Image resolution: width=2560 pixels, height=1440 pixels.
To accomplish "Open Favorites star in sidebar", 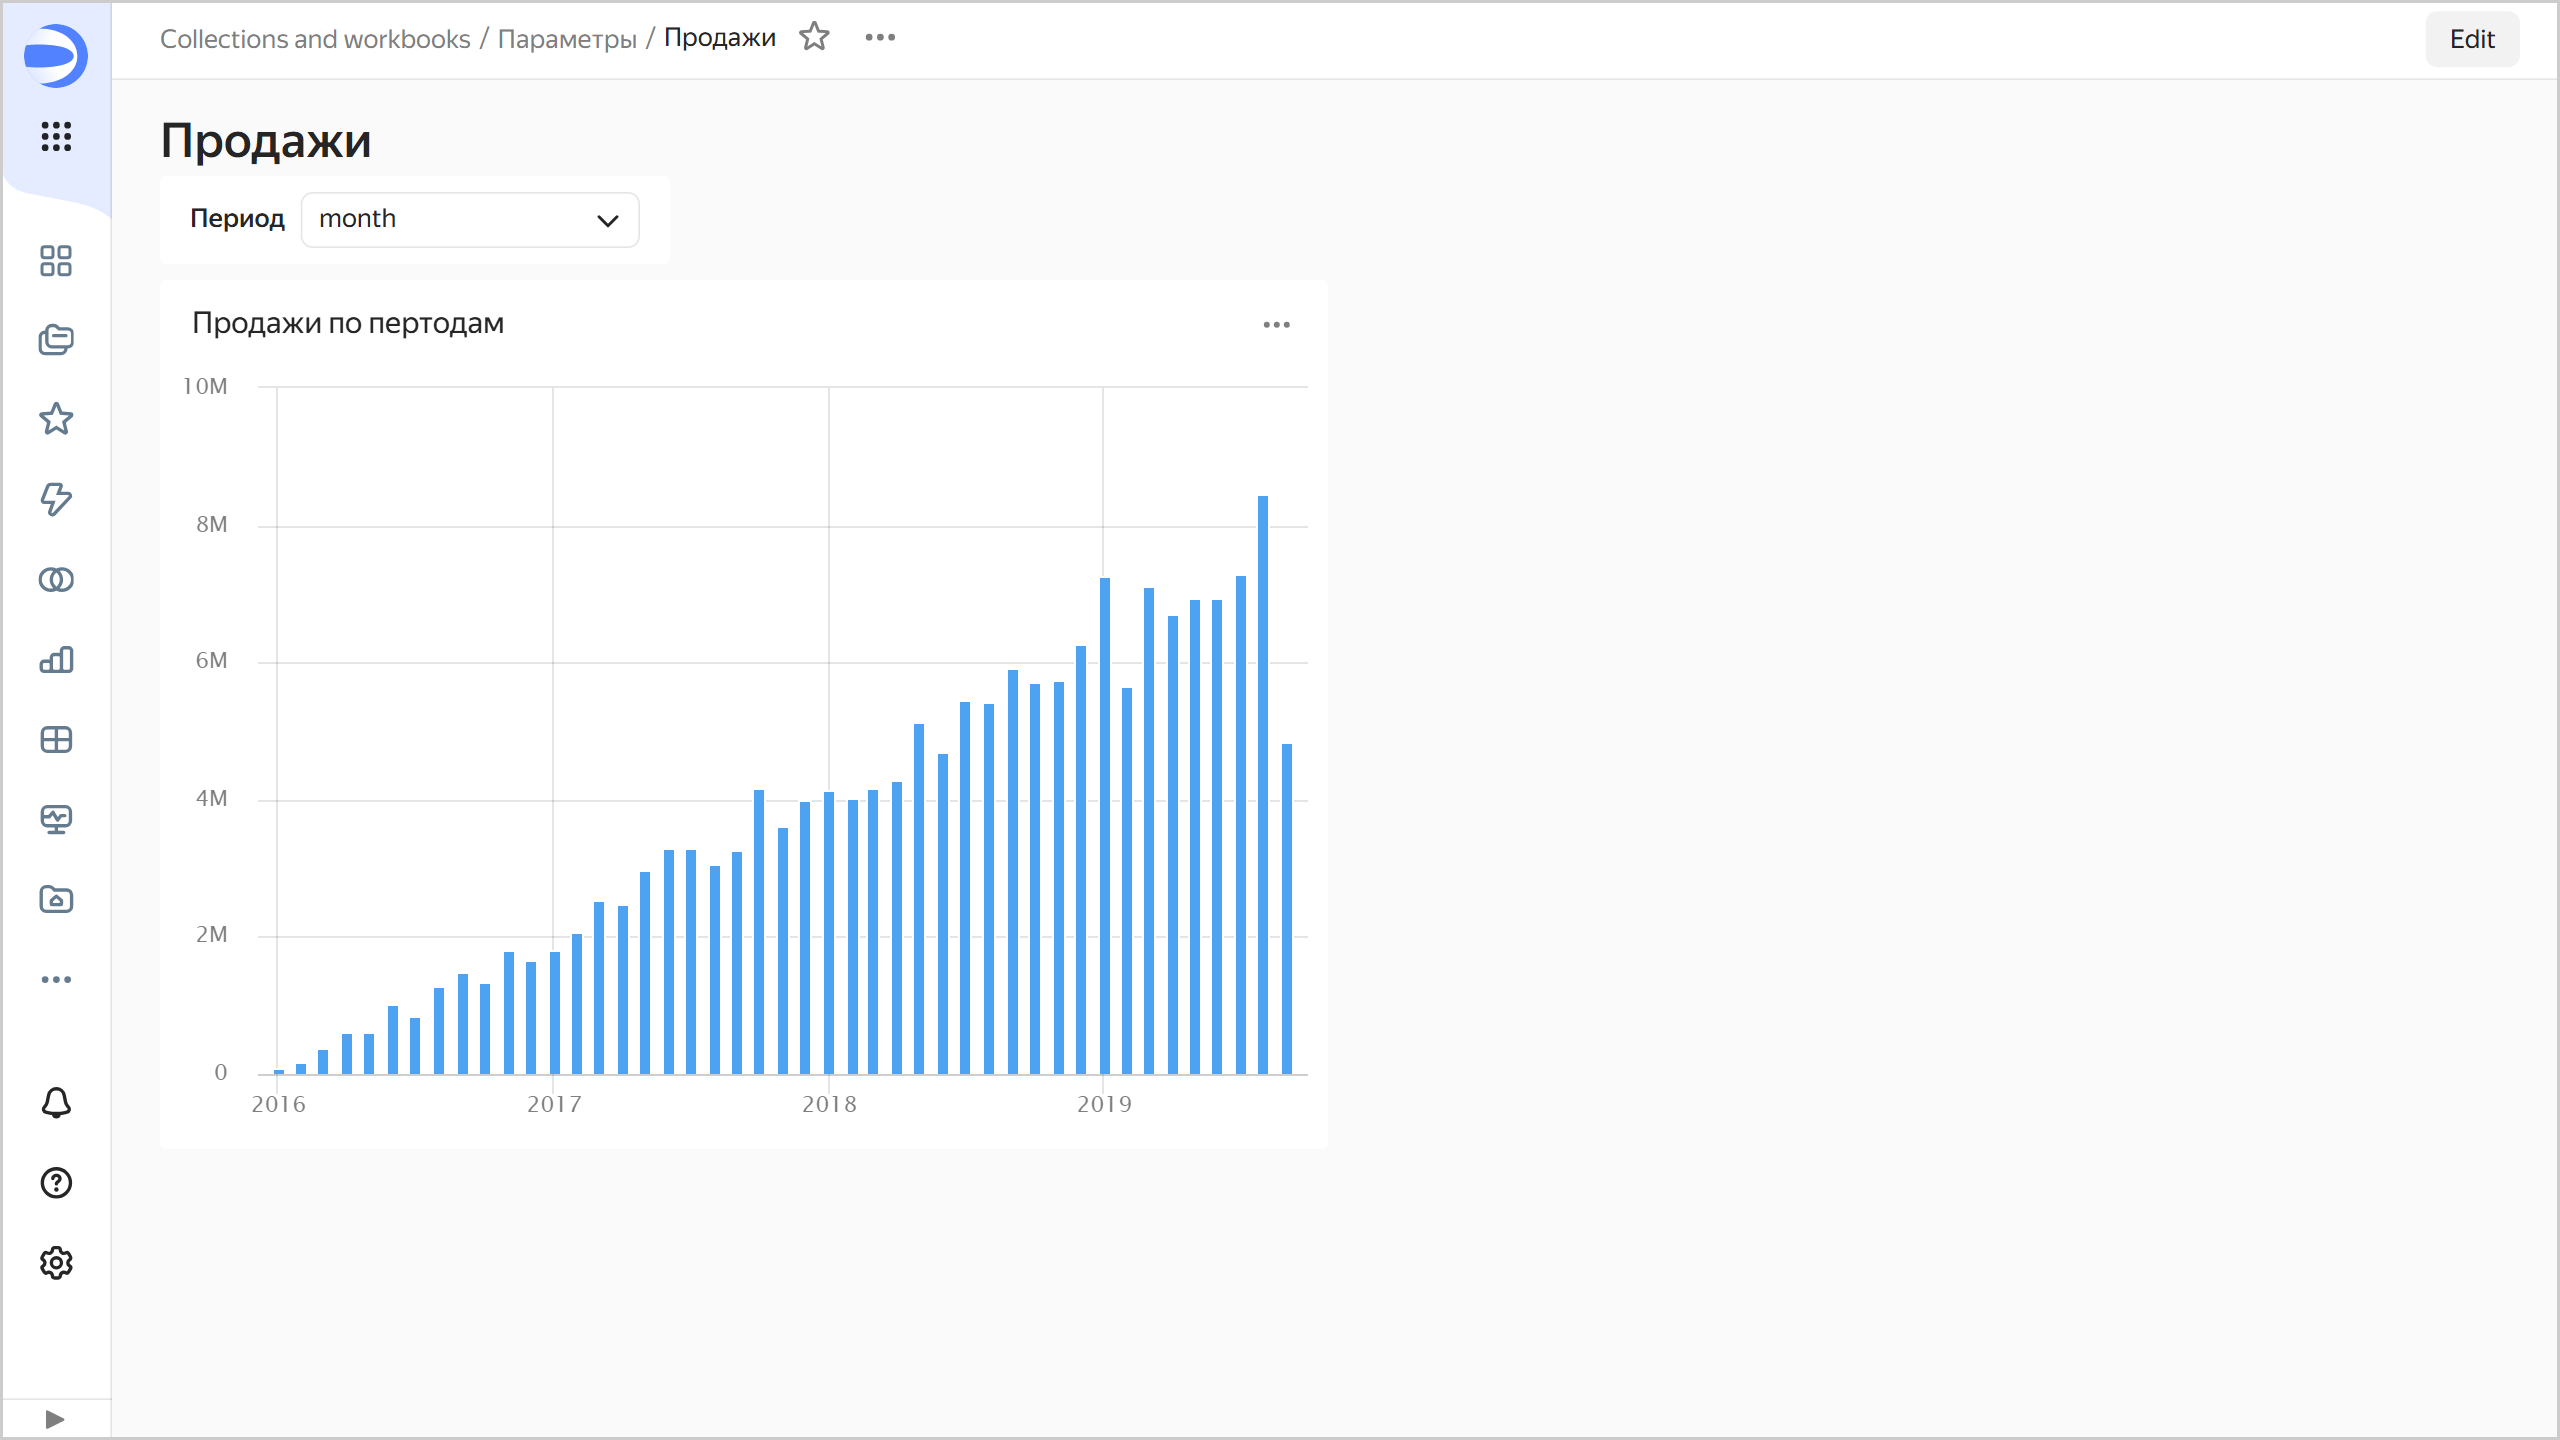I will click(56, 419).
